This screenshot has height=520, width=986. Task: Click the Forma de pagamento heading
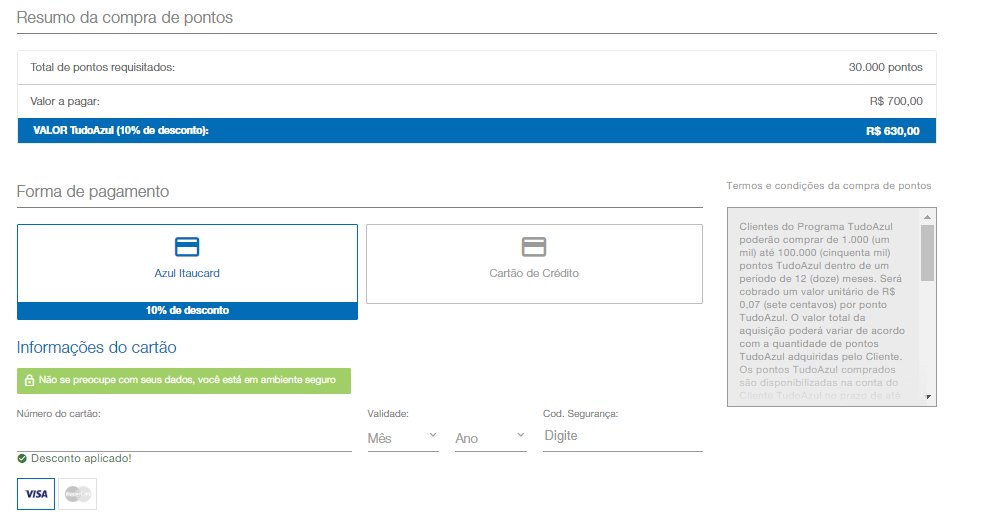click(92, 191)
